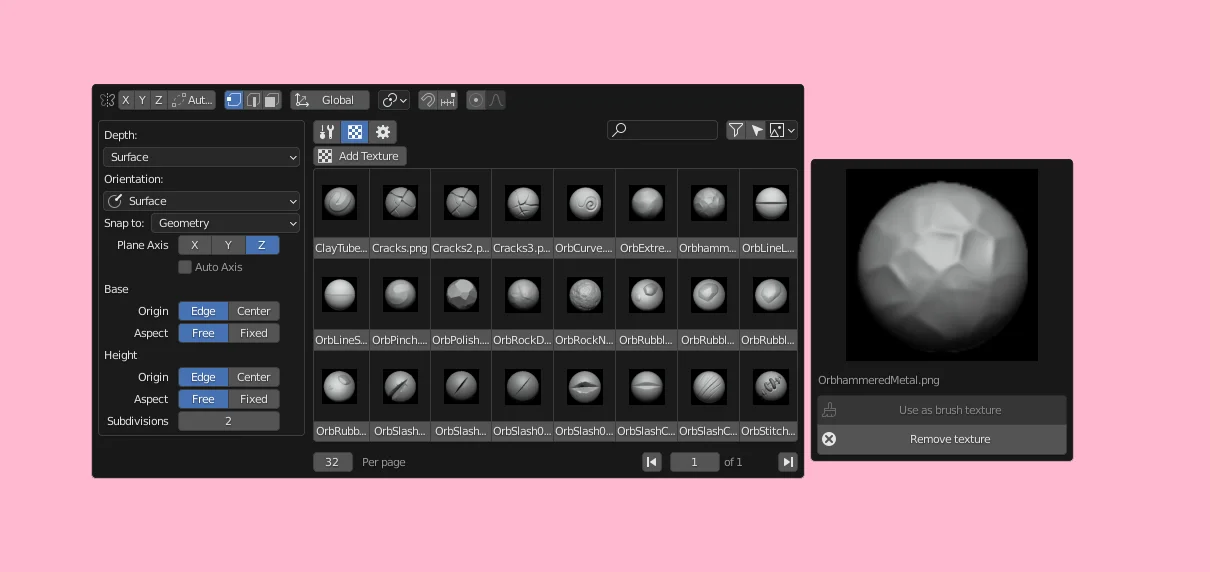This screenshot has width=1210, height=572.
Task: Open the tool settings wrench tab
Action: [x=326, y=132]
